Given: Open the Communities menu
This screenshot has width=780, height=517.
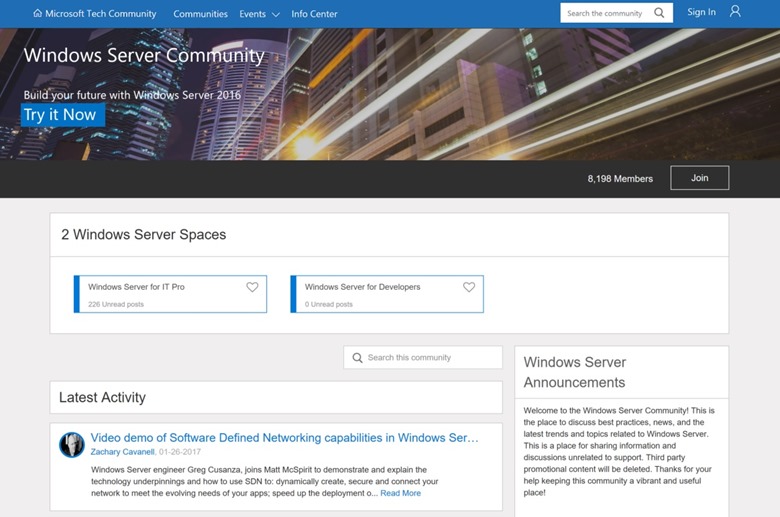Looking at the screenshot, I should (x=200, y=14).
